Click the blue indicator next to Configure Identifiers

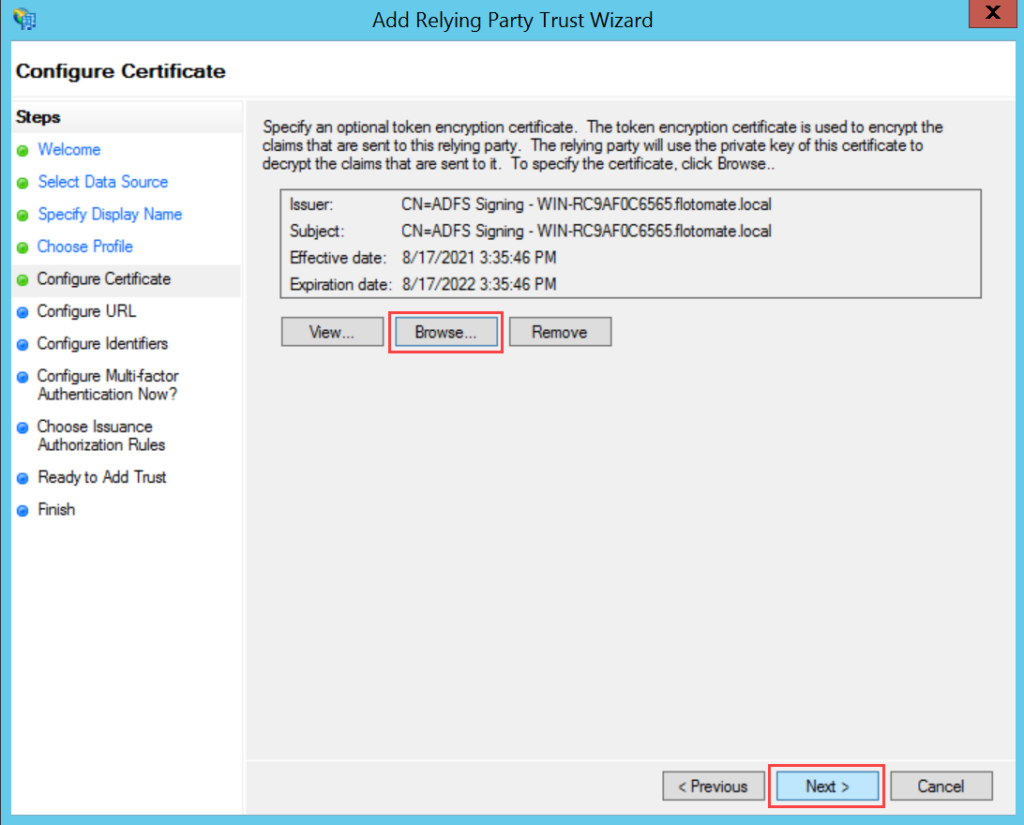(x=23, y=343)
